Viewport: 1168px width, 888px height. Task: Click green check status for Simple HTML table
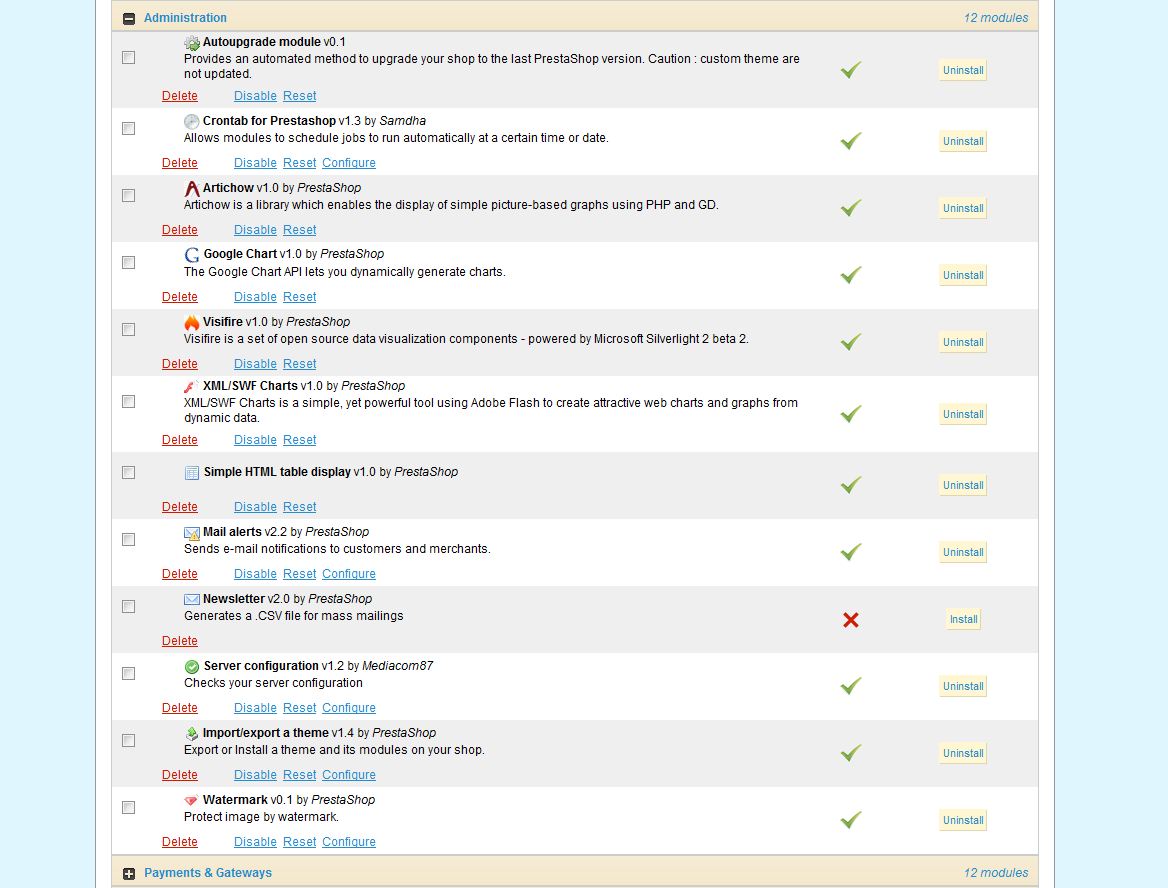click(851, 485)
